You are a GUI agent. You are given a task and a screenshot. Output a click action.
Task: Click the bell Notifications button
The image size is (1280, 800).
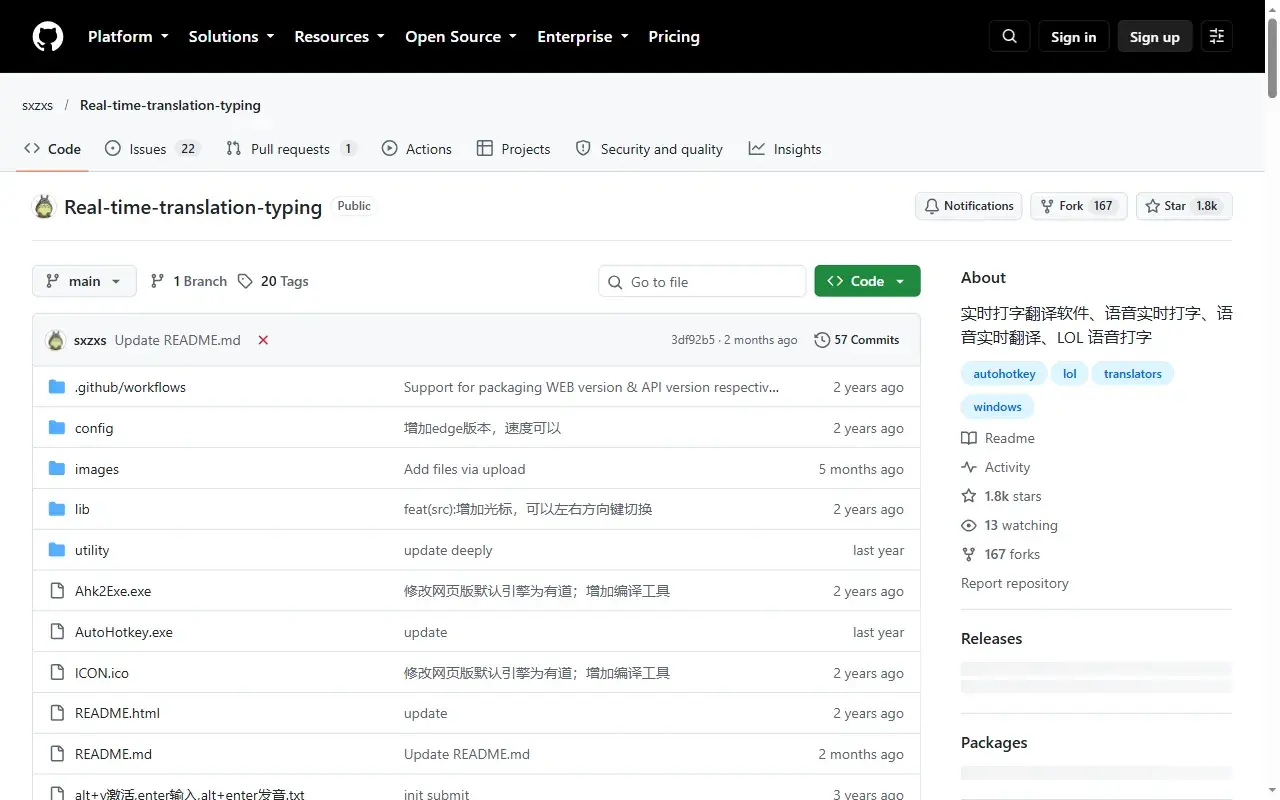click(x=968, y=206)
